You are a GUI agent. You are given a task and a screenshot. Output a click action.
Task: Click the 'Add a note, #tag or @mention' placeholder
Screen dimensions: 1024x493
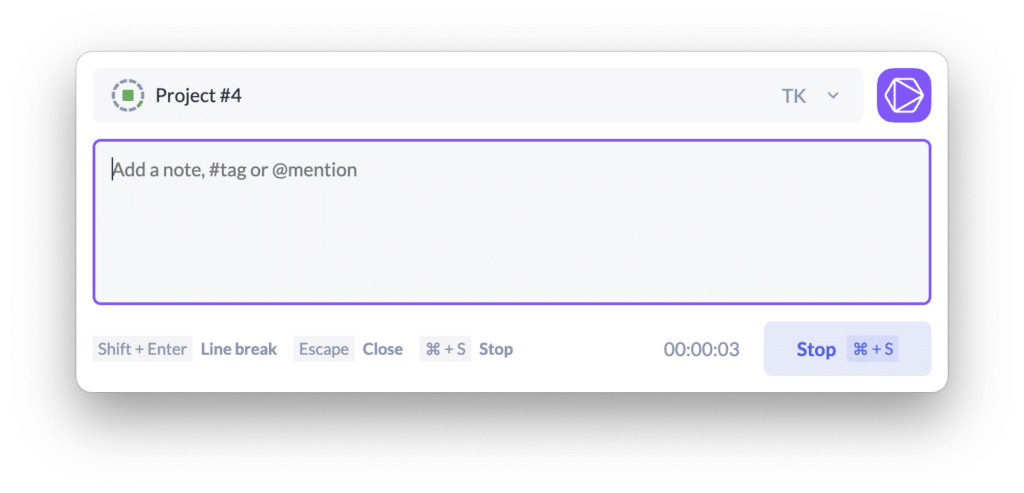pyautogui.click(x=235, y=170)
